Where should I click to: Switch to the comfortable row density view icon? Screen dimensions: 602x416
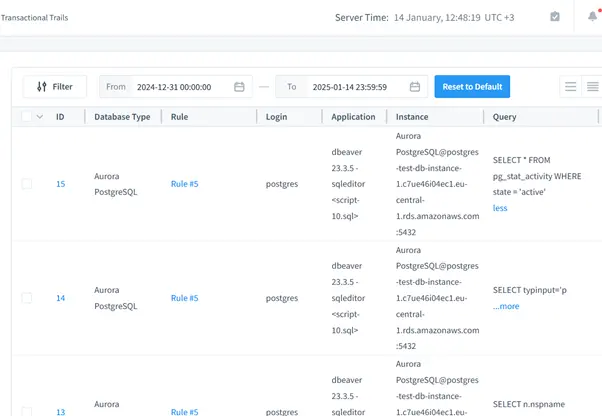pos(571,87)
